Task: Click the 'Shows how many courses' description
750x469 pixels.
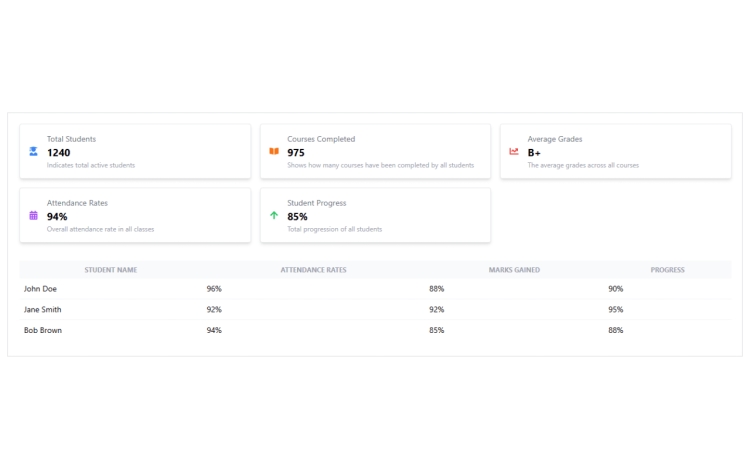Action: pos(380,165)
